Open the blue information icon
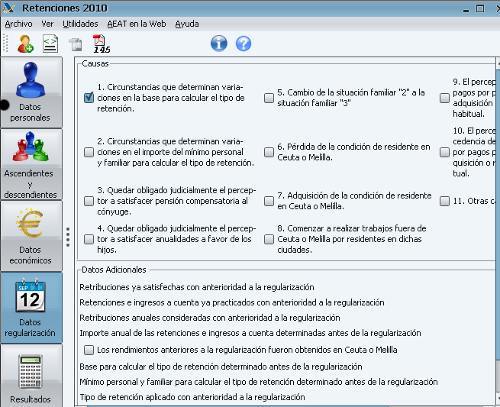This screenshot has width=500, height=407. (219, 43)
